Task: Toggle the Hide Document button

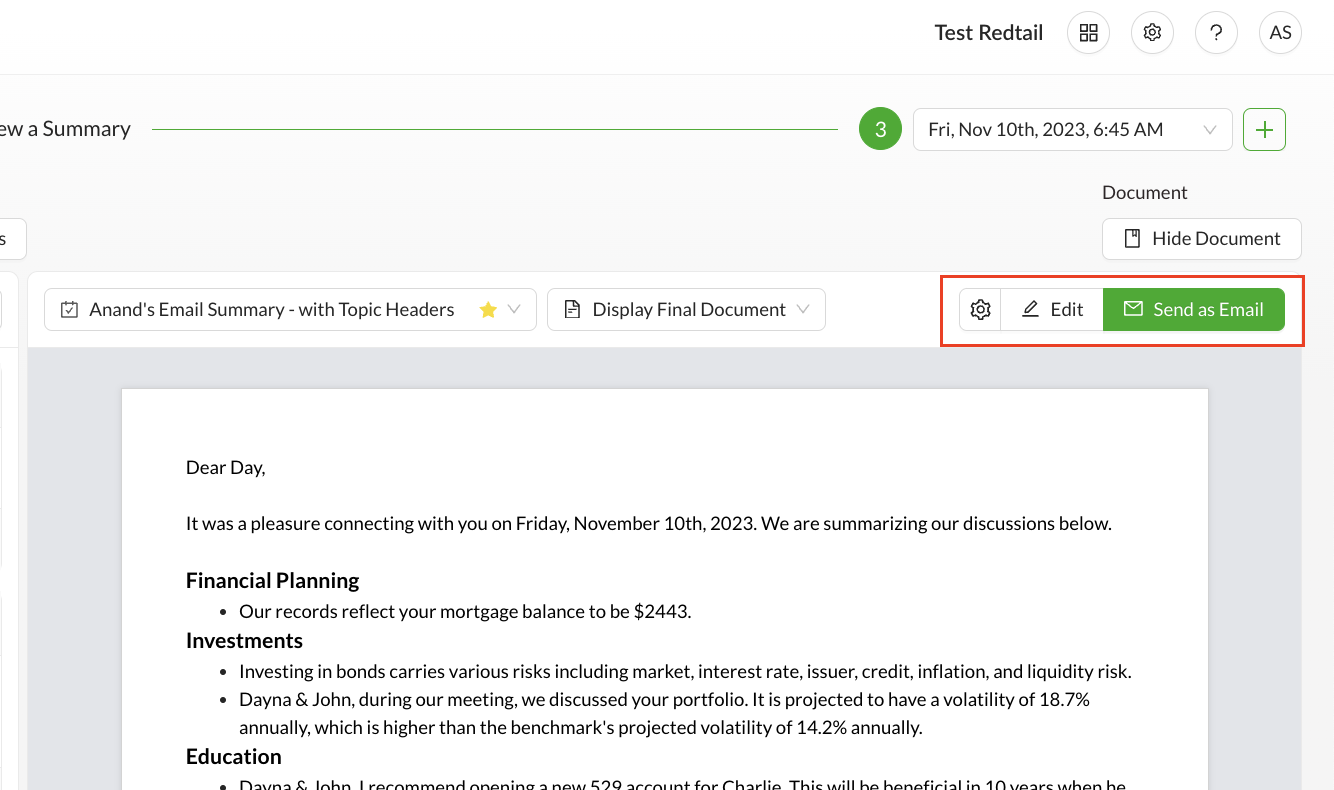Action: [1201, 239]
